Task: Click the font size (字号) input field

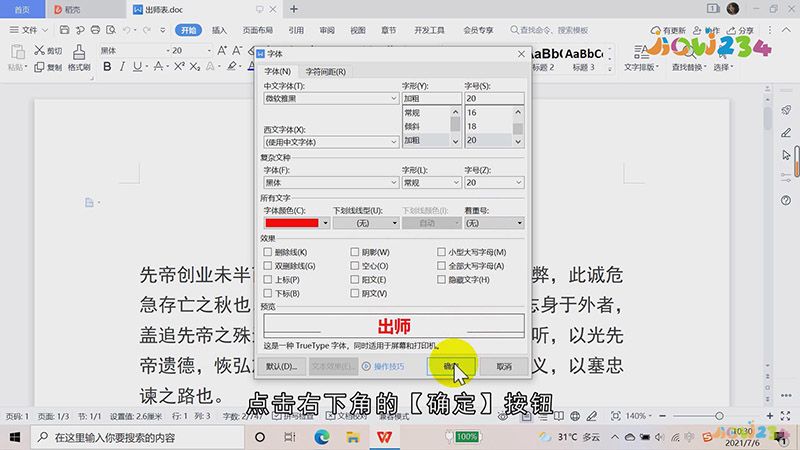Action: coord(494,98)
